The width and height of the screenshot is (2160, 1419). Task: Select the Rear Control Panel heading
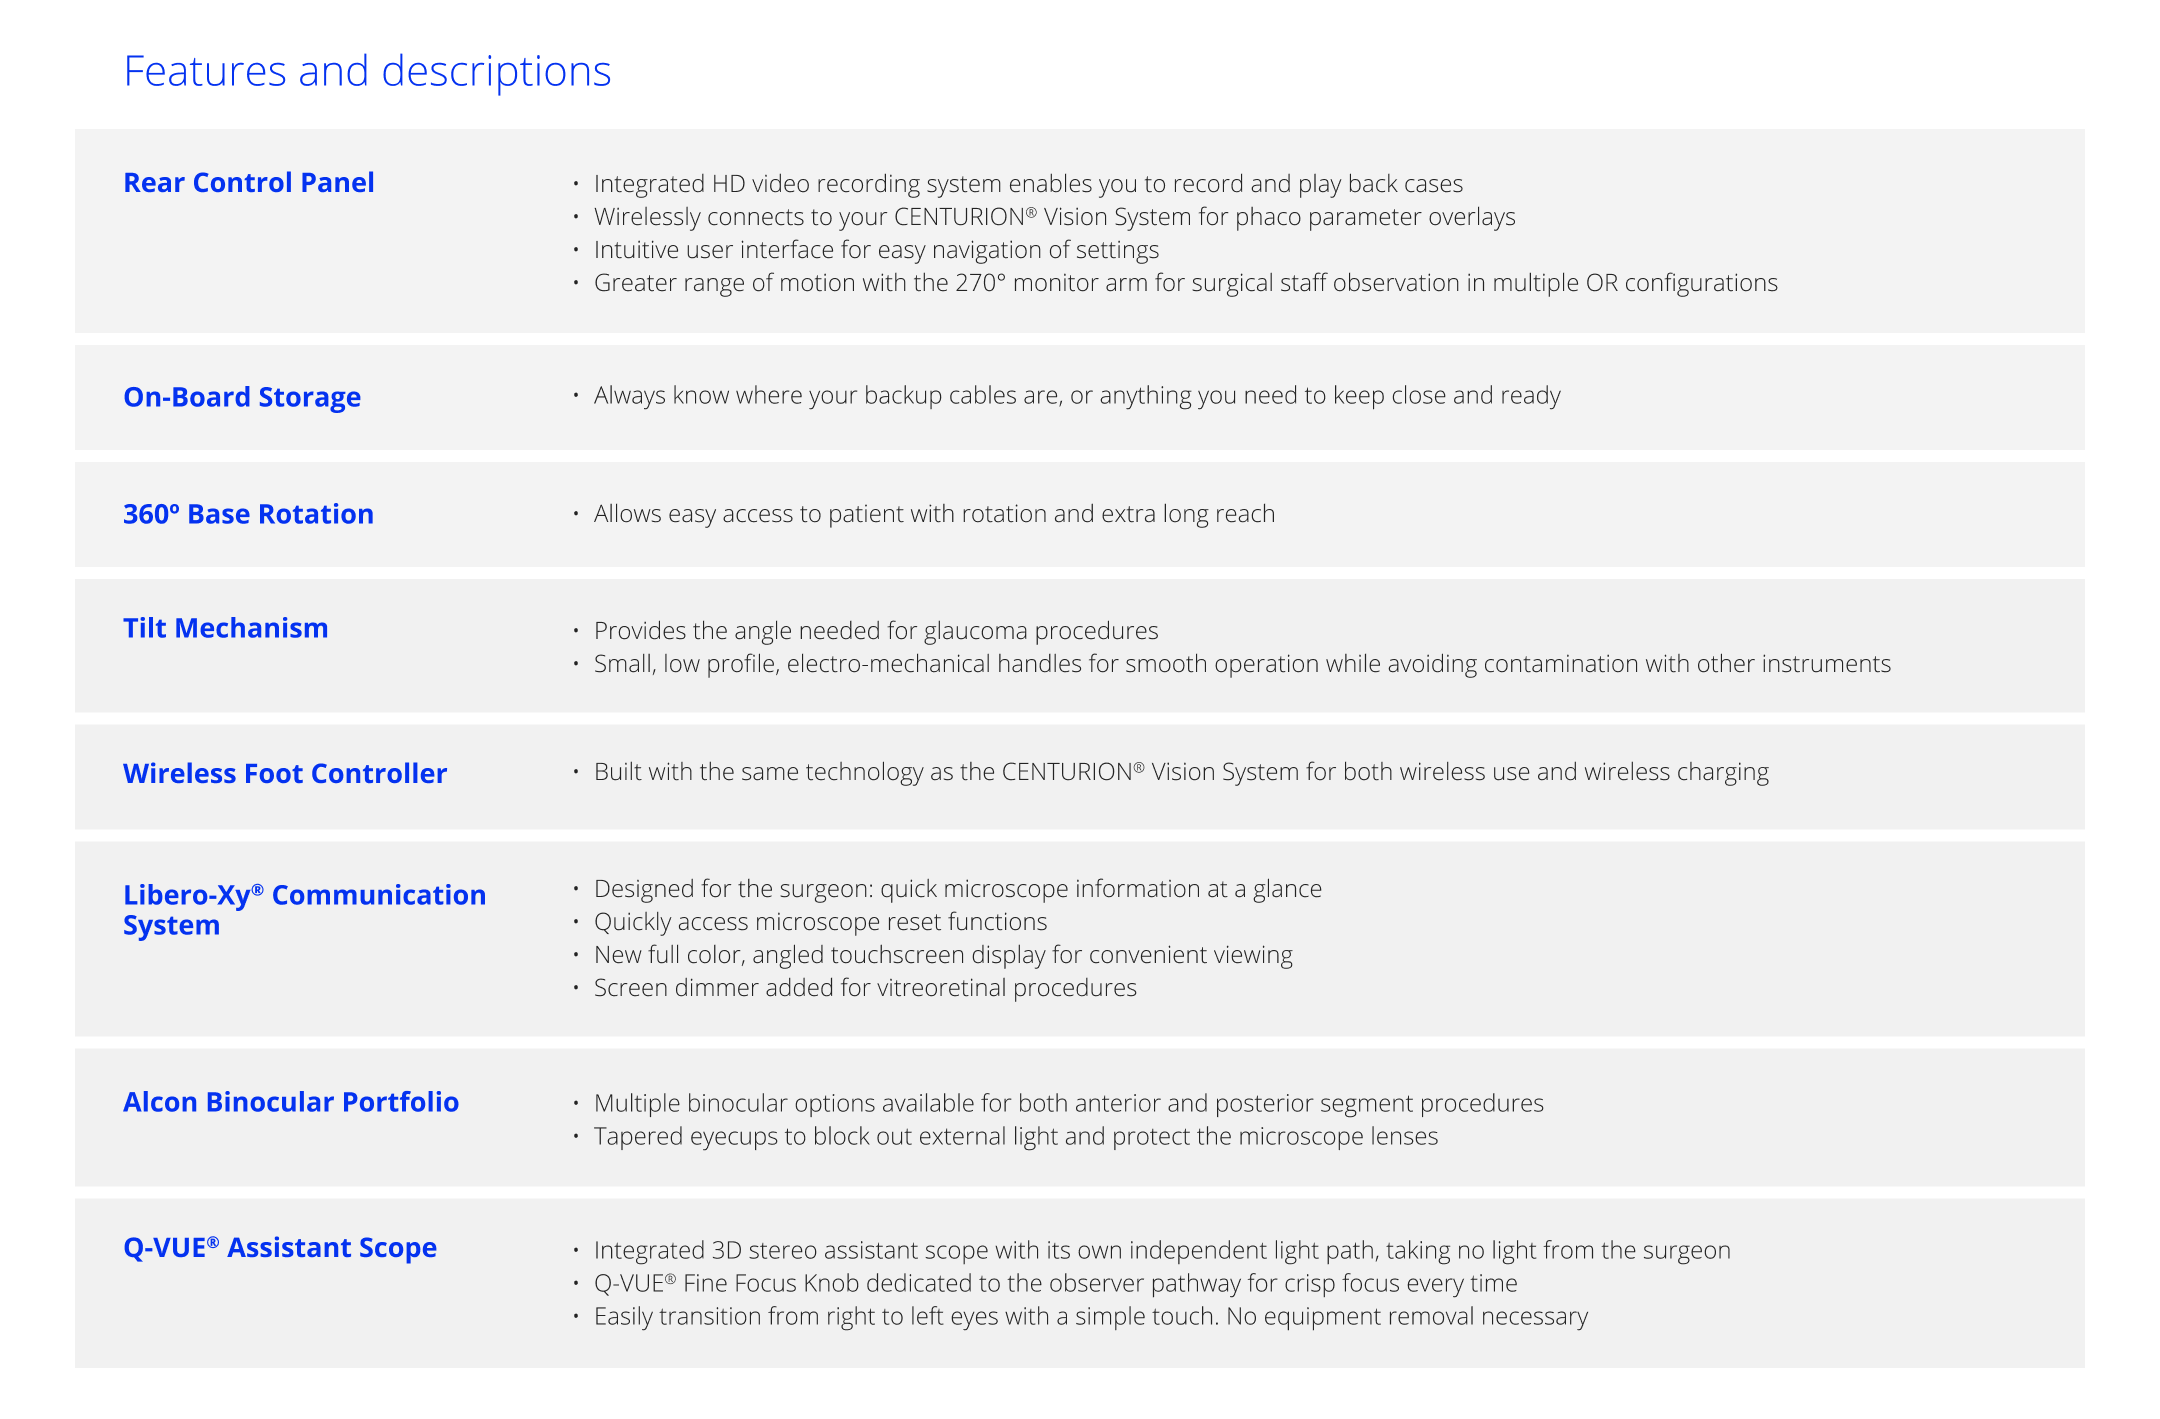(248, 183)
